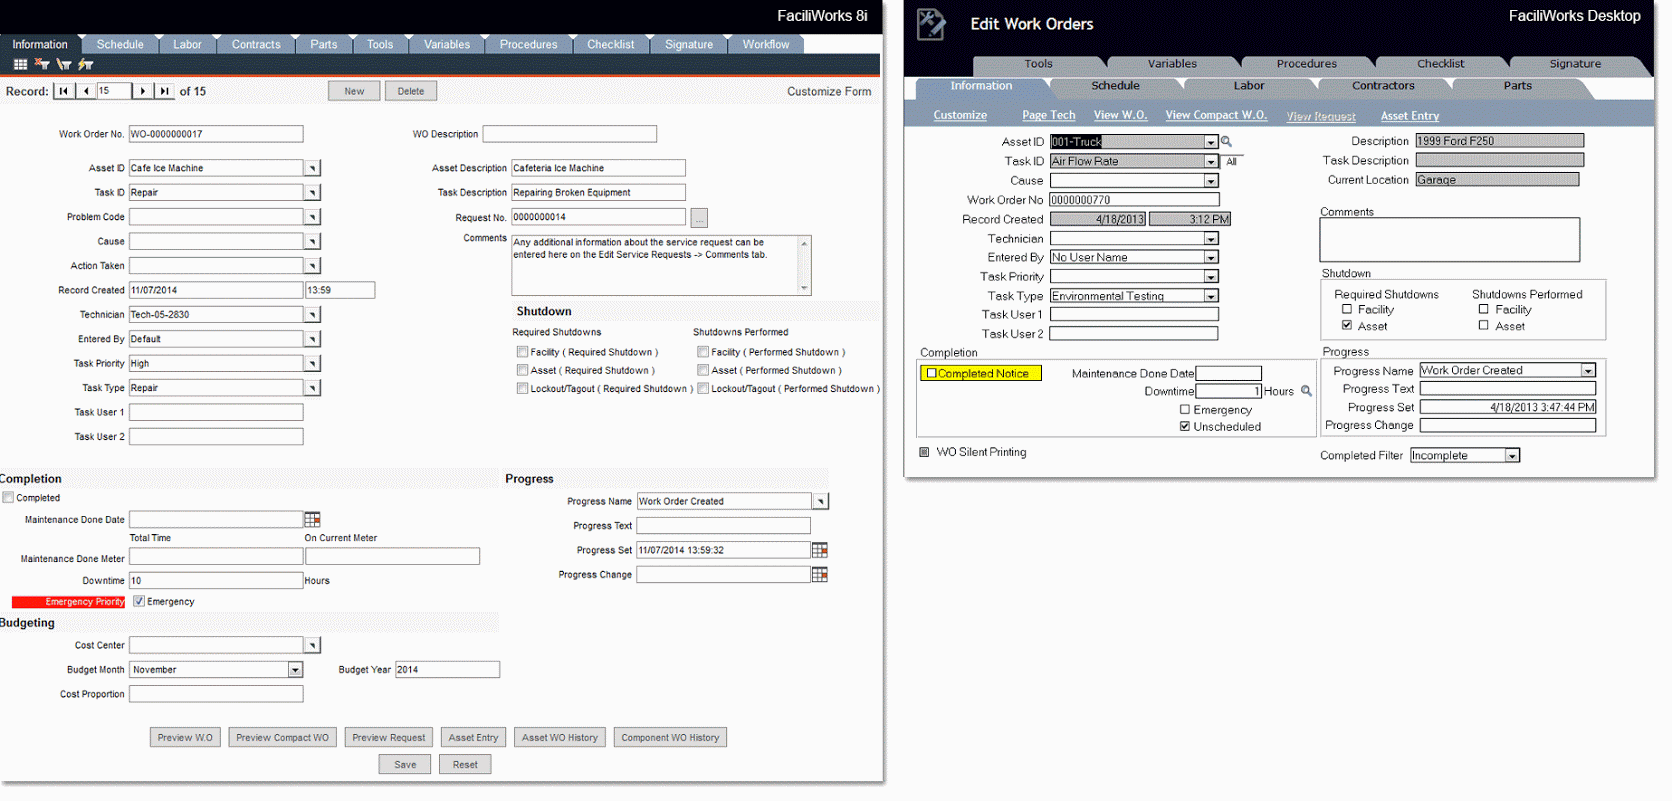Open the Contracts tab in 8i
The width and height of the screenshot is (1672, 801).
click(x=256, y=44)
